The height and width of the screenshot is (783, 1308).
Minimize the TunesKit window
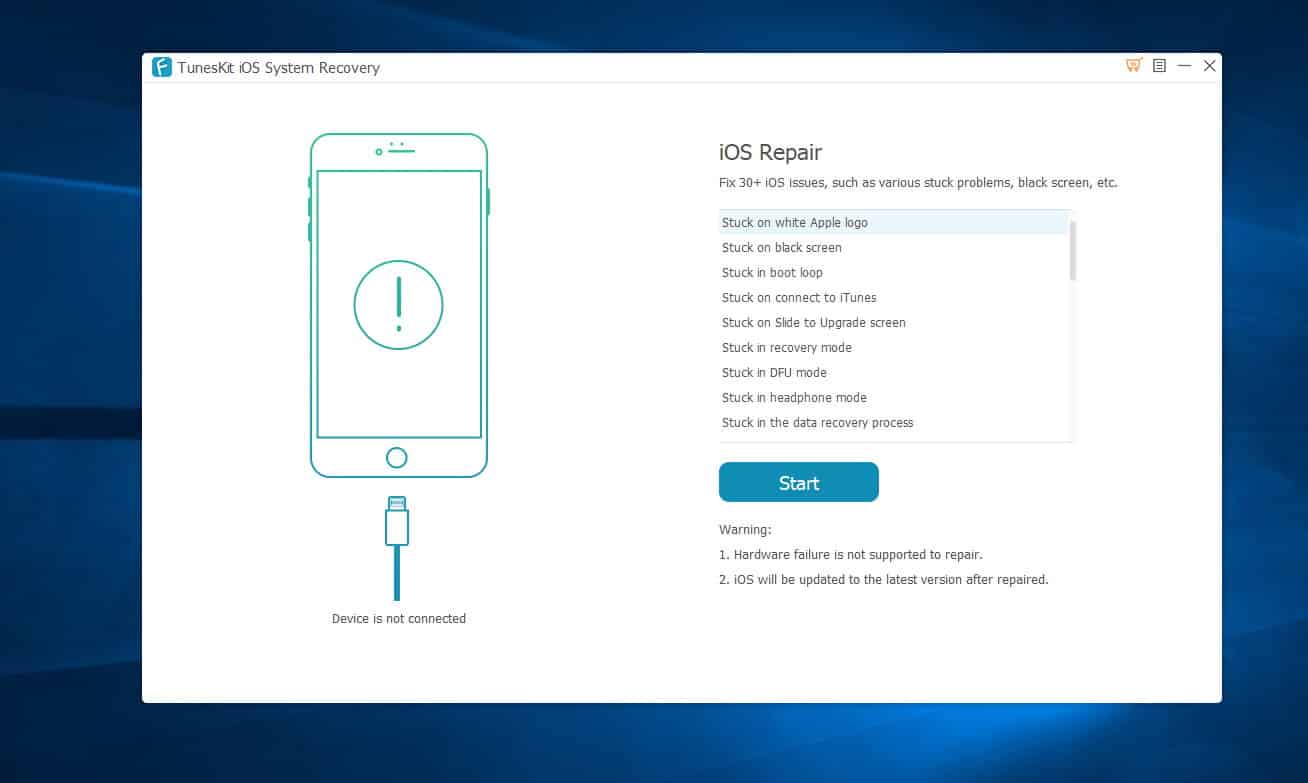(1184, 66)
